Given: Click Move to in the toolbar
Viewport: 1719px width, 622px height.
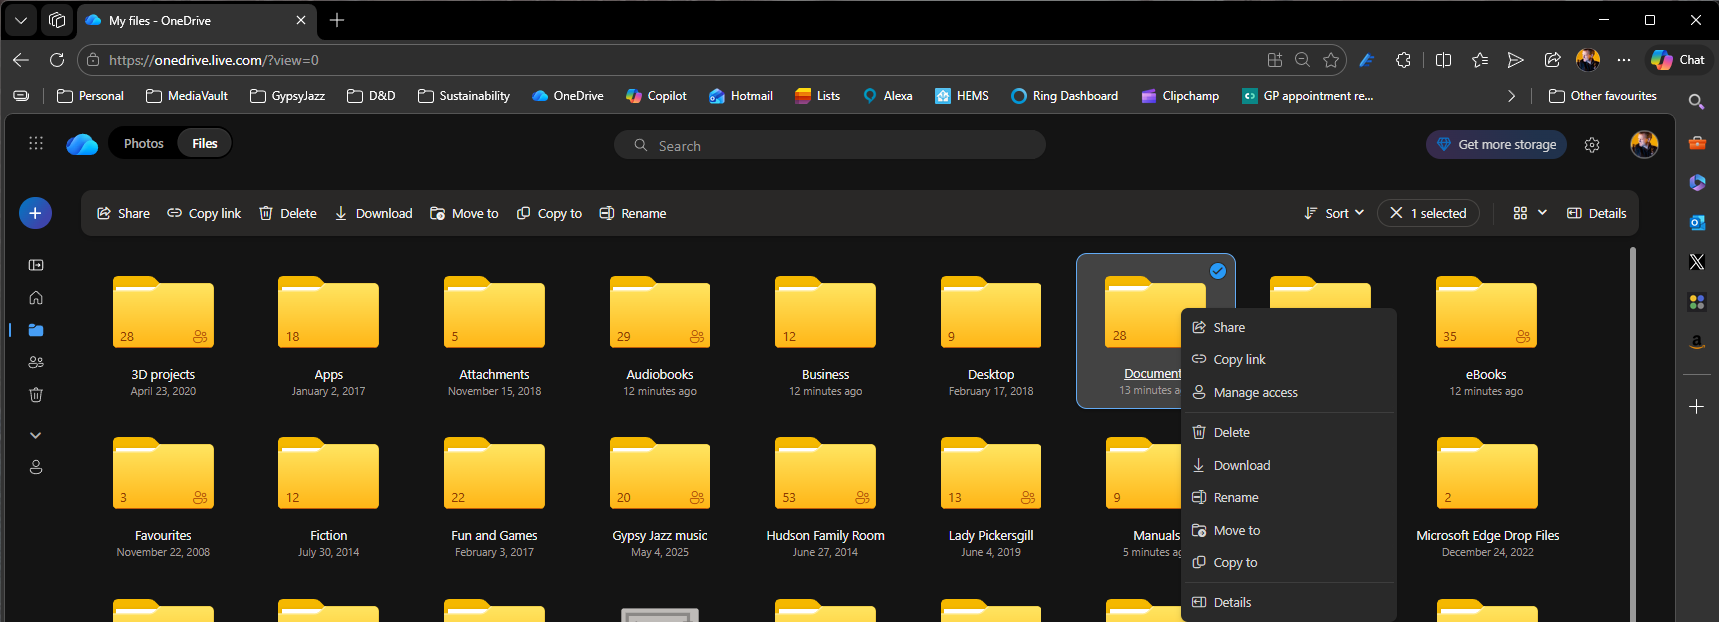Looking at the screenshot, I should [464, 213].
